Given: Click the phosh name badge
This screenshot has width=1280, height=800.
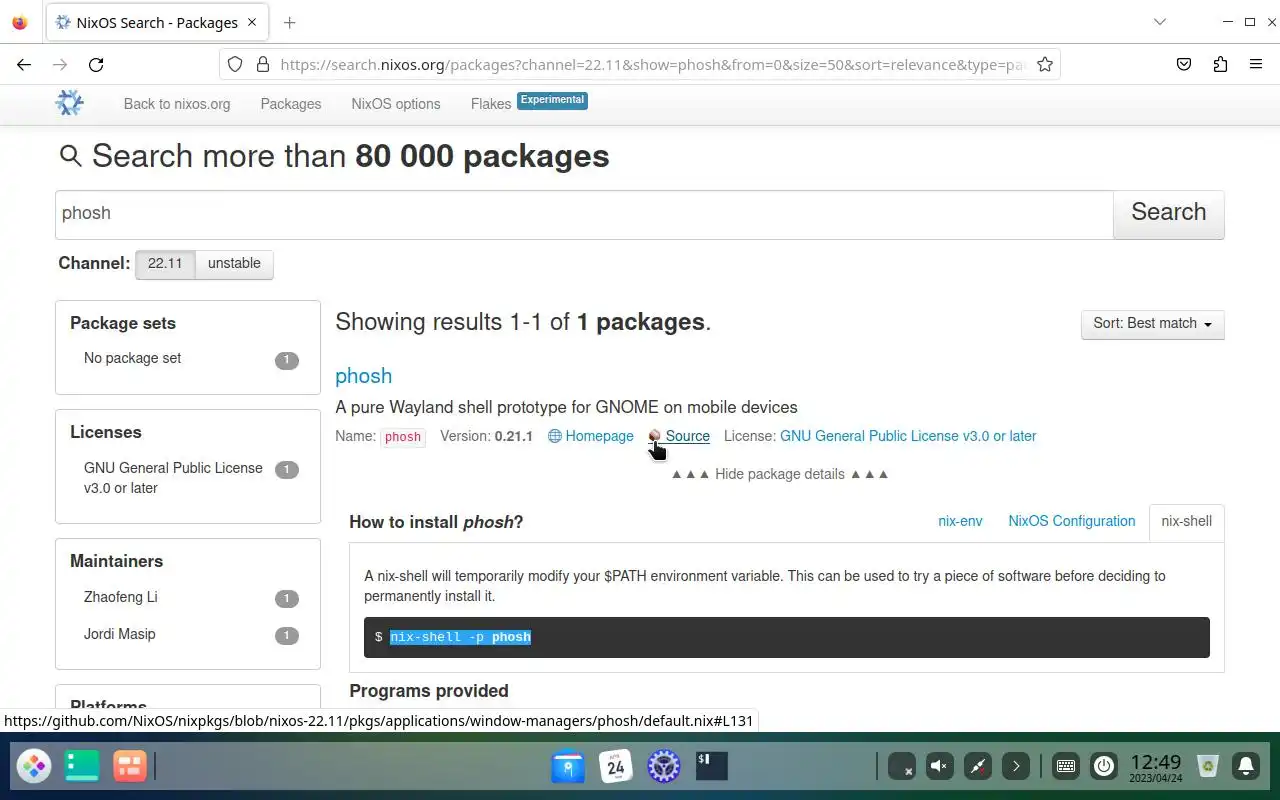Looking at the screenshot, I should (x=403, y=437).
